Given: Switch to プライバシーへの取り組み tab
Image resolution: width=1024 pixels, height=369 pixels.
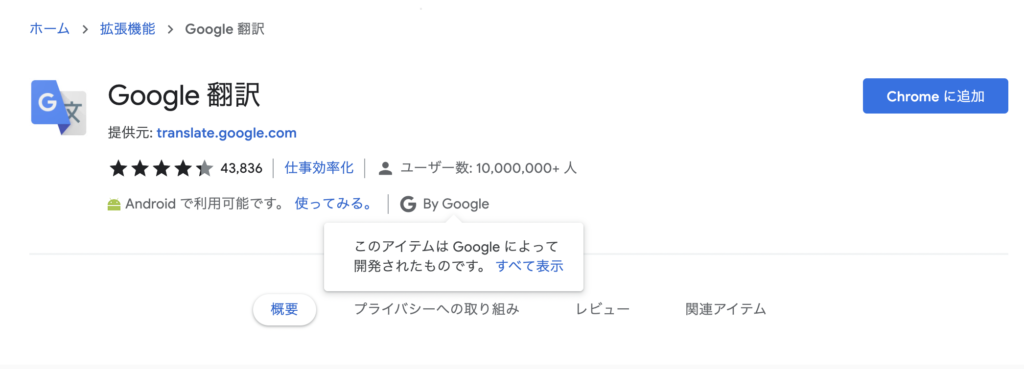Looking at the screenshot, I should click(x=436, y=310).
